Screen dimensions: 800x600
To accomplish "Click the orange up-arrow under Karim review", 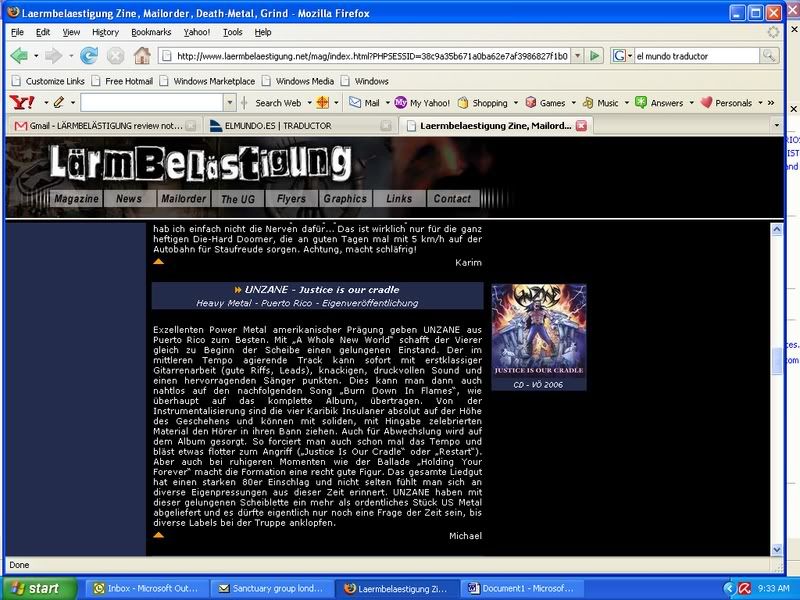I will [x=159, y=261].
